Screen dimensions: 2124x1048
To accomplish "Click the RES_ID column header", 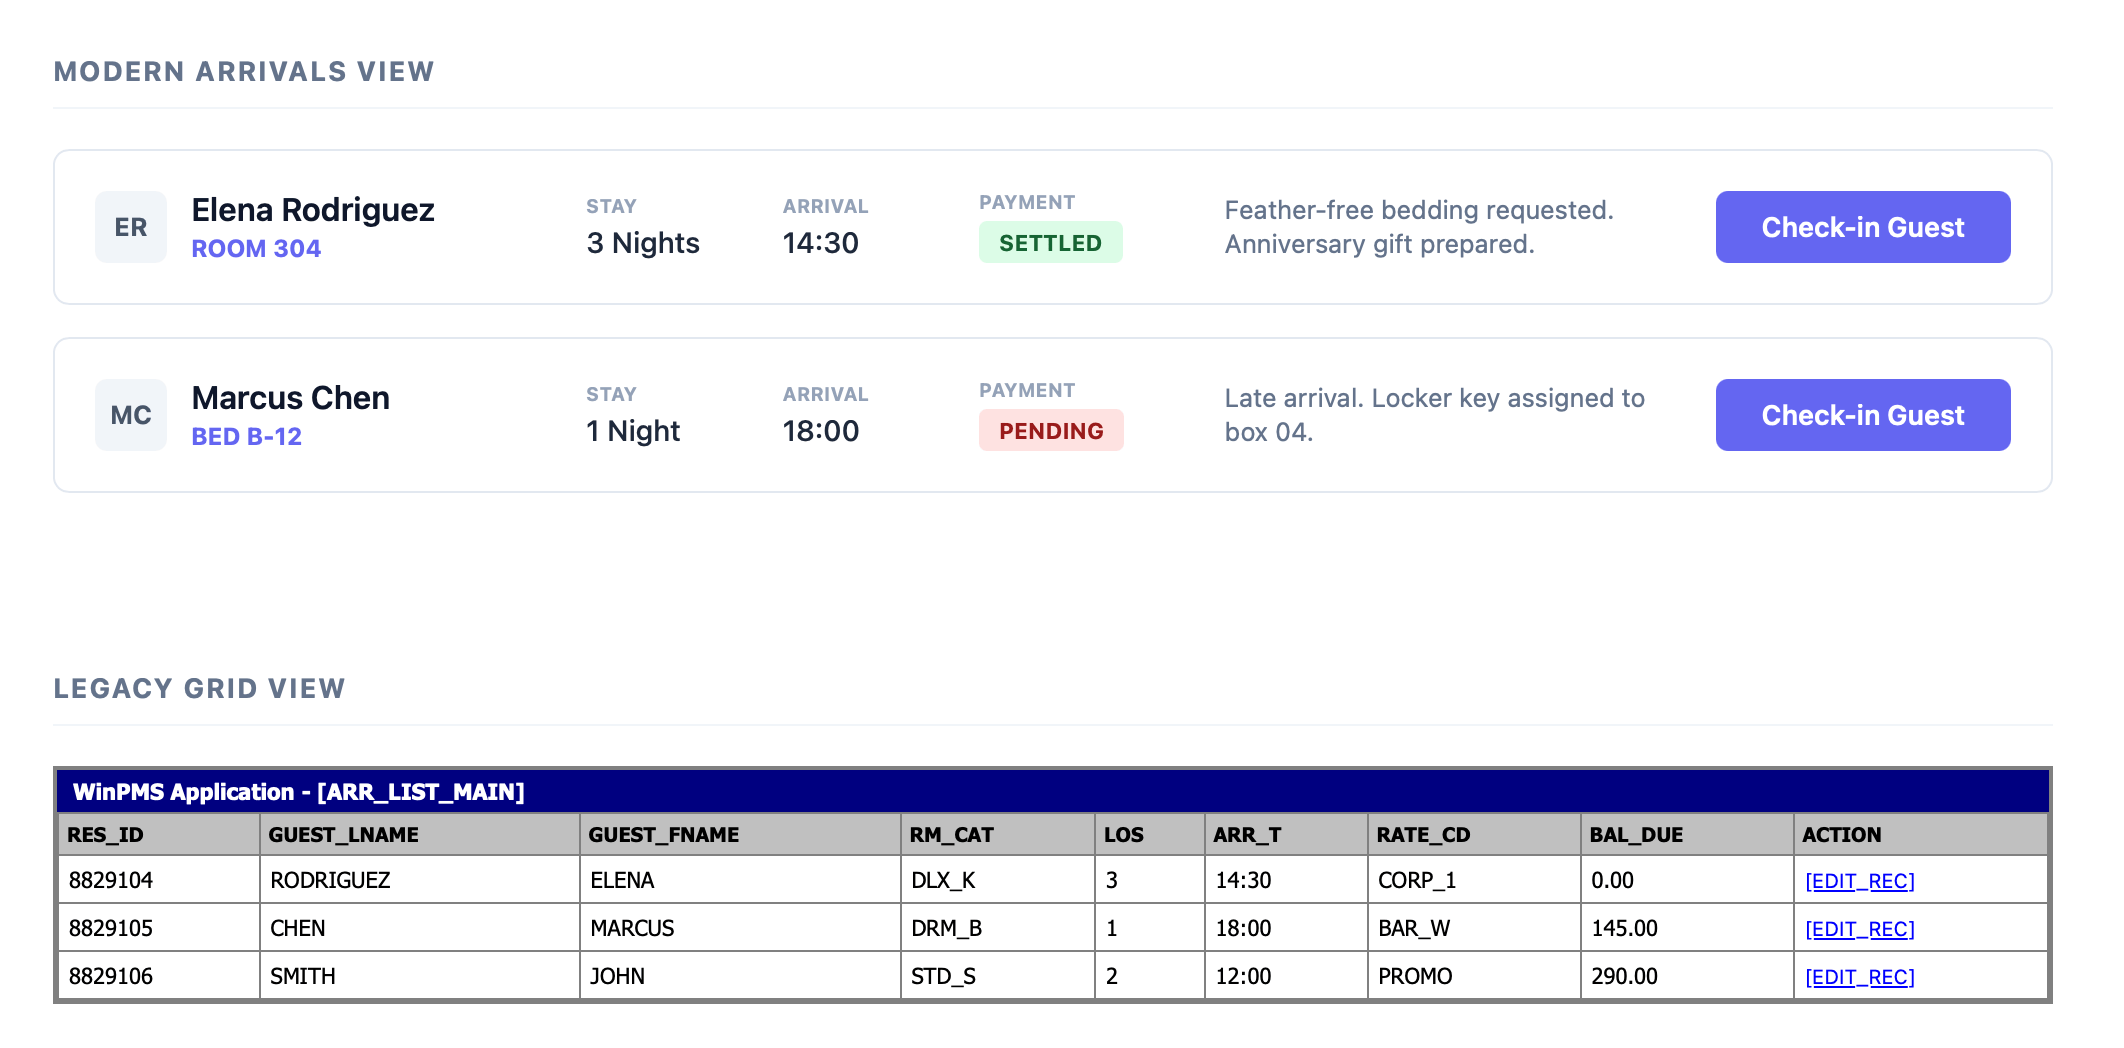I will coord(105,835).
